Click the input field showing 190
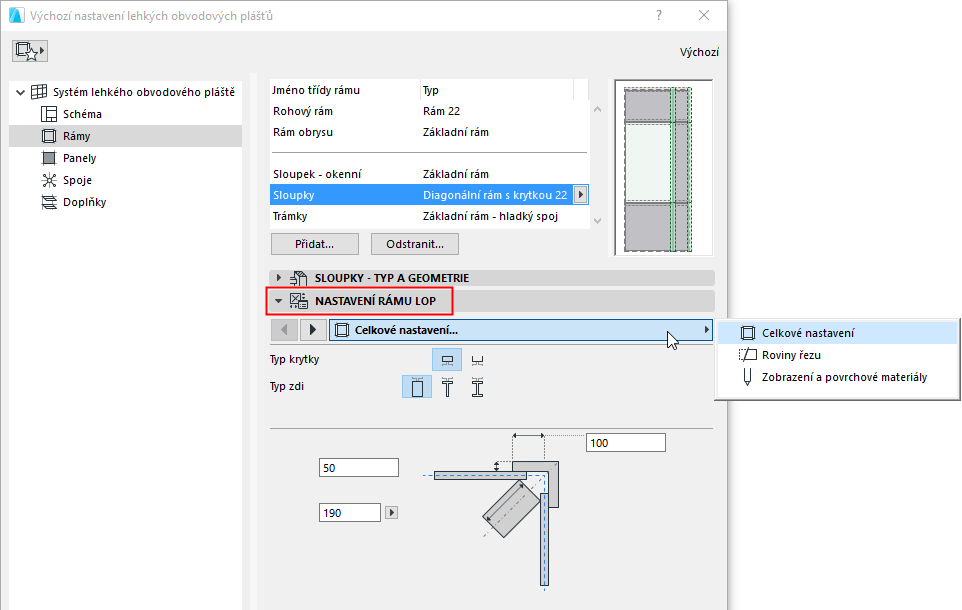 350,512
